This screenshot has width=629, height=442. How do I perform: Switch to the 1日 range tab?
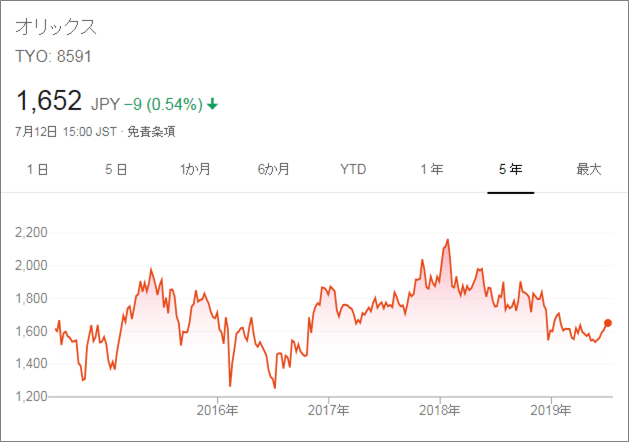pyautogui.click(x=38, y=169)
